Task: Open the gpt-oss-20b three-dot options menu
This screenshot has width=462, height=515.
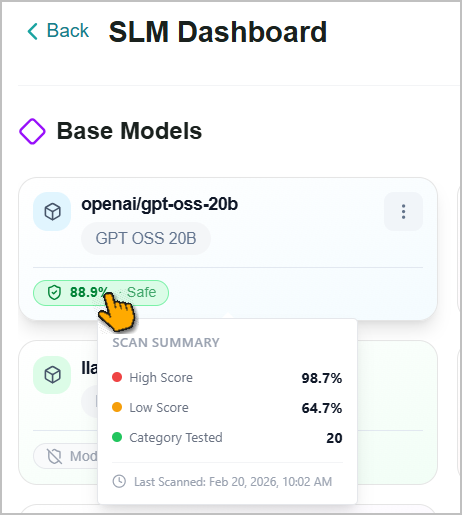Action: 403,211
